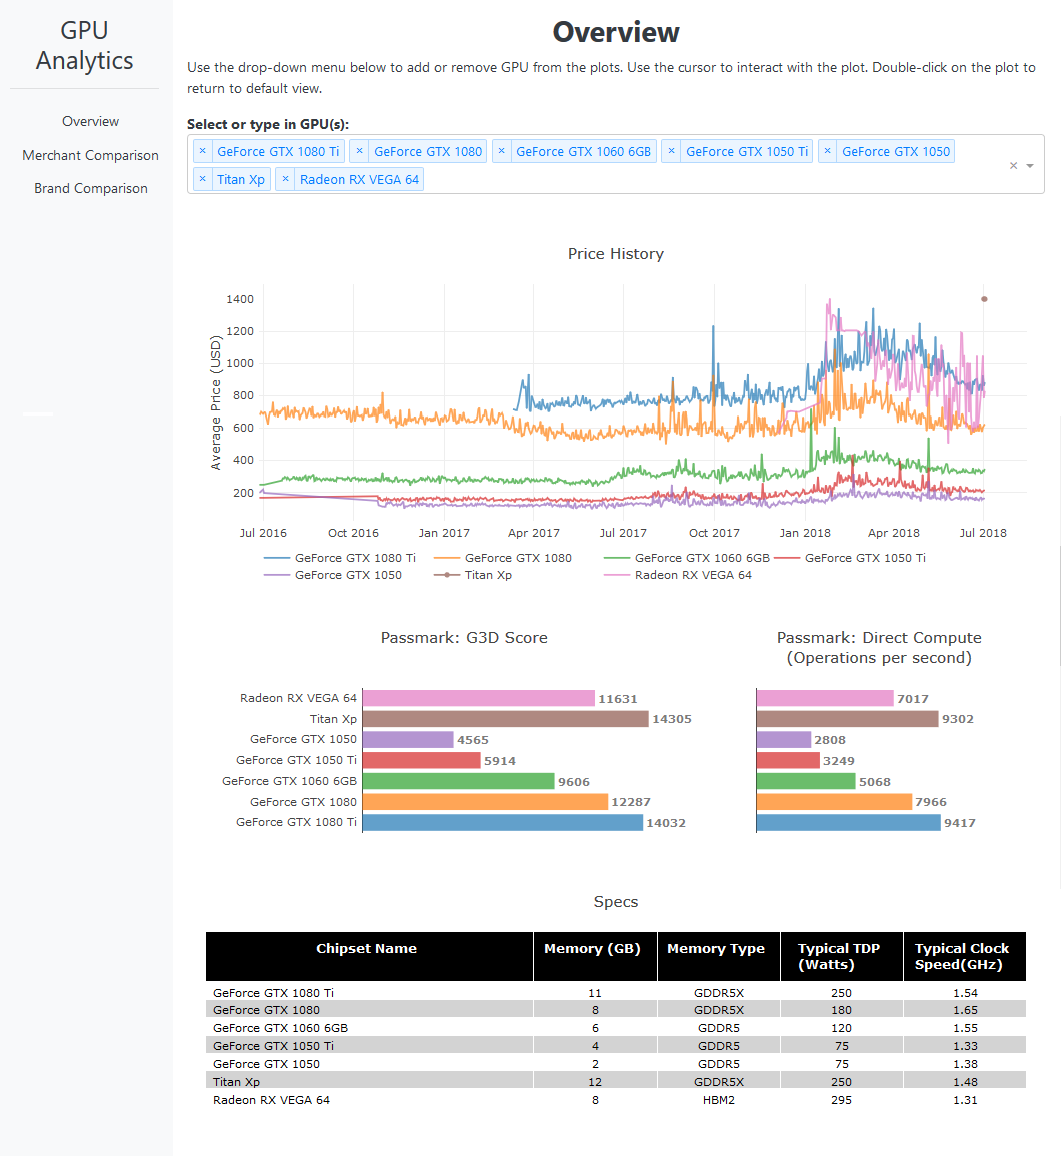Remove GeForce GTX 1080 Ti tag
The image size is (1061, 1156).
203,151
